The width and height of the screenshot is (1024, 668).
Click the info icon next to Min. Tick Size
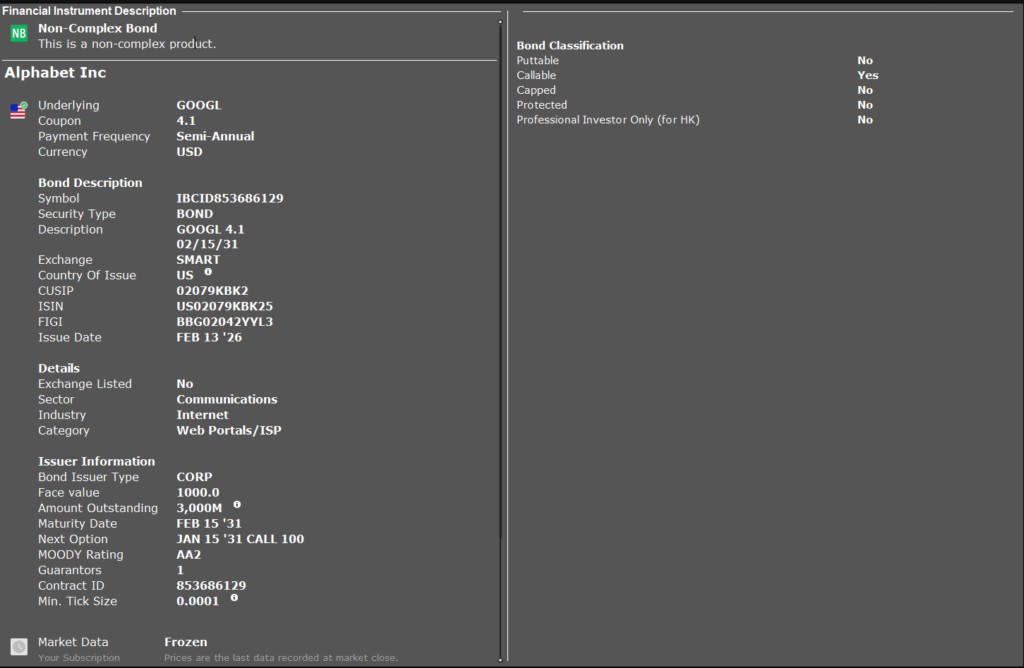pyautogui.click(x=234, y=597)
